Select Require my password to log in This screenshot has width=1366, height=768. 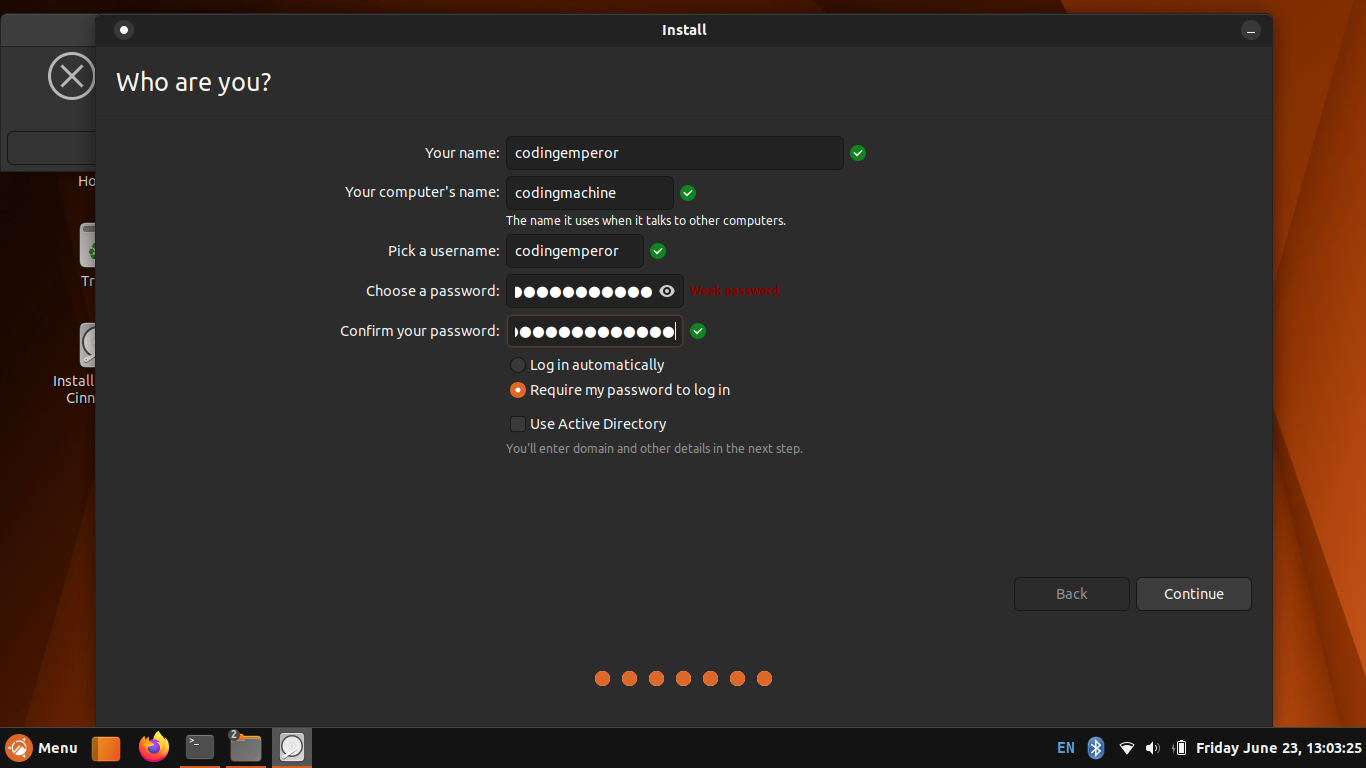[x=620, y=390]
